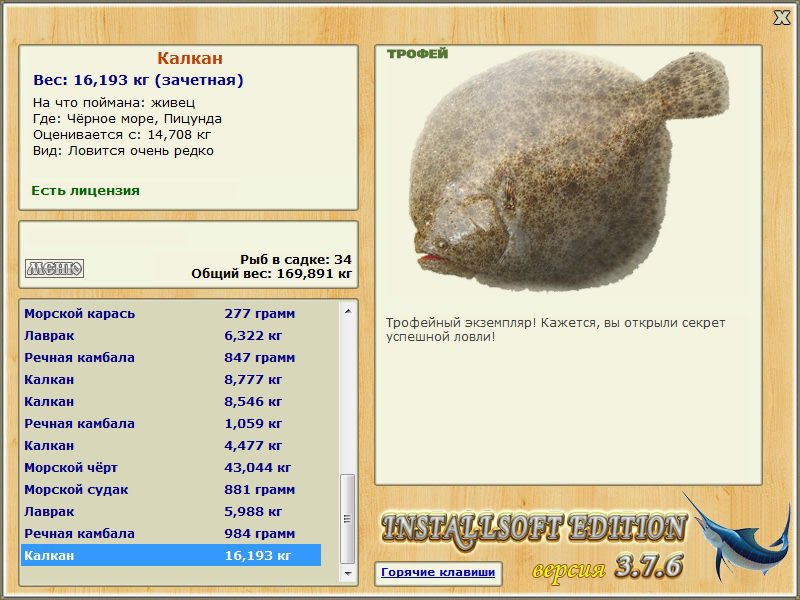The width and height of the screenshot is (800, 600).
Task: Select the Речная камбала 984 грамм row
Action: pos(171,533)
